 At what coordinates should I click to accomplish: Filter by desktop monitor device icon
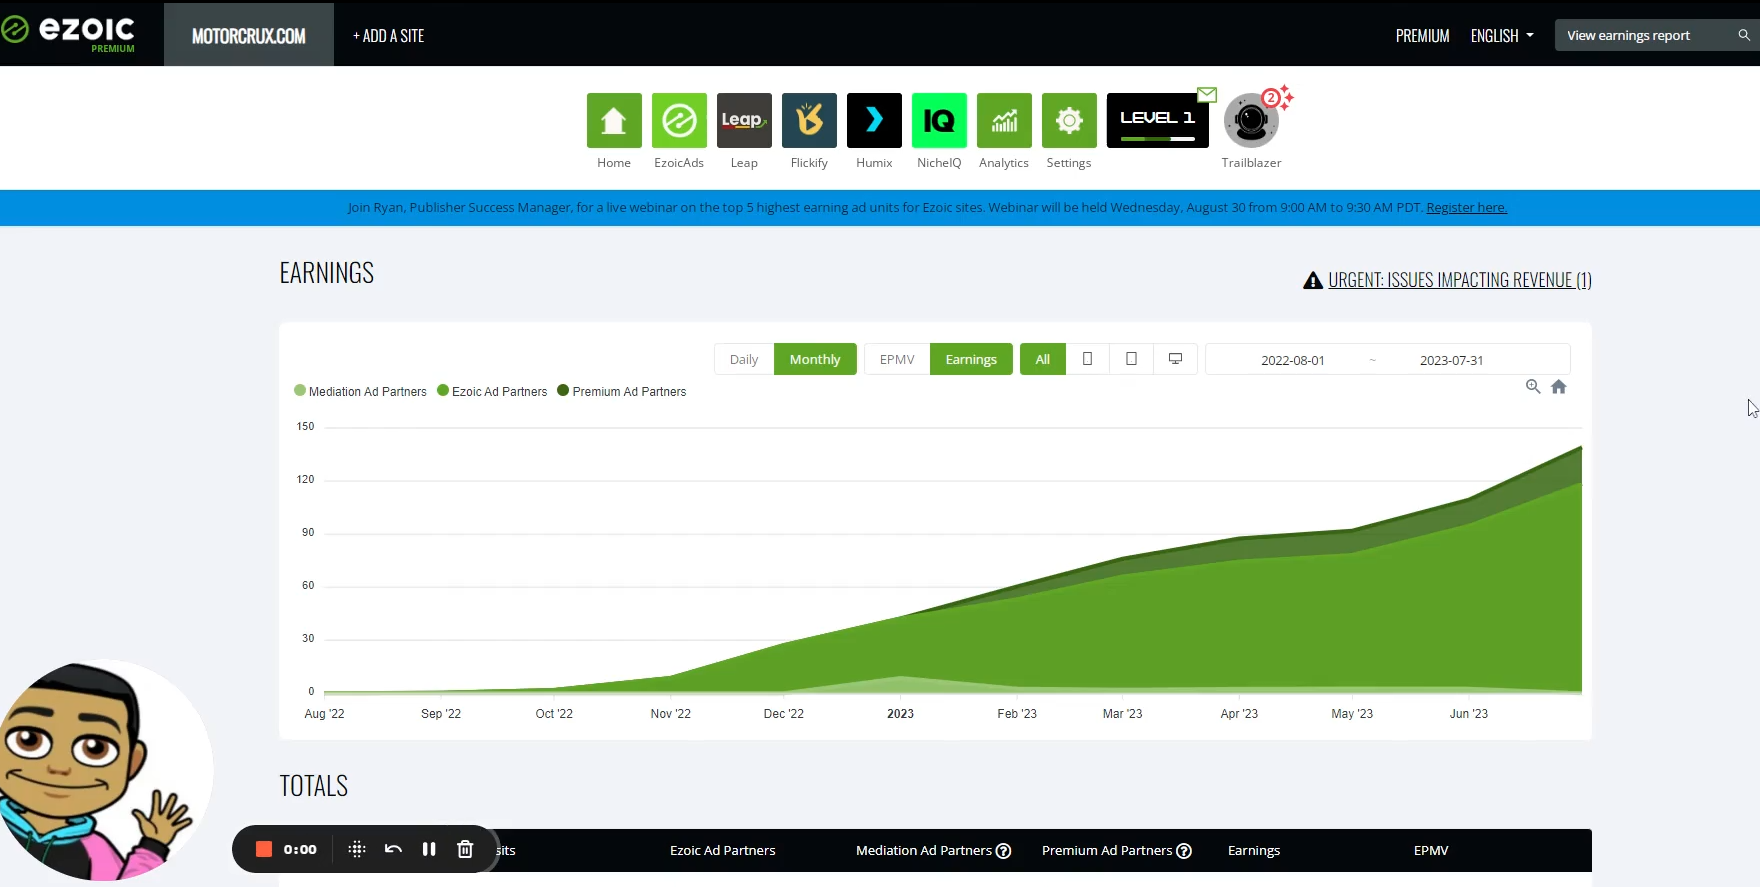[x=1175, y=359]
